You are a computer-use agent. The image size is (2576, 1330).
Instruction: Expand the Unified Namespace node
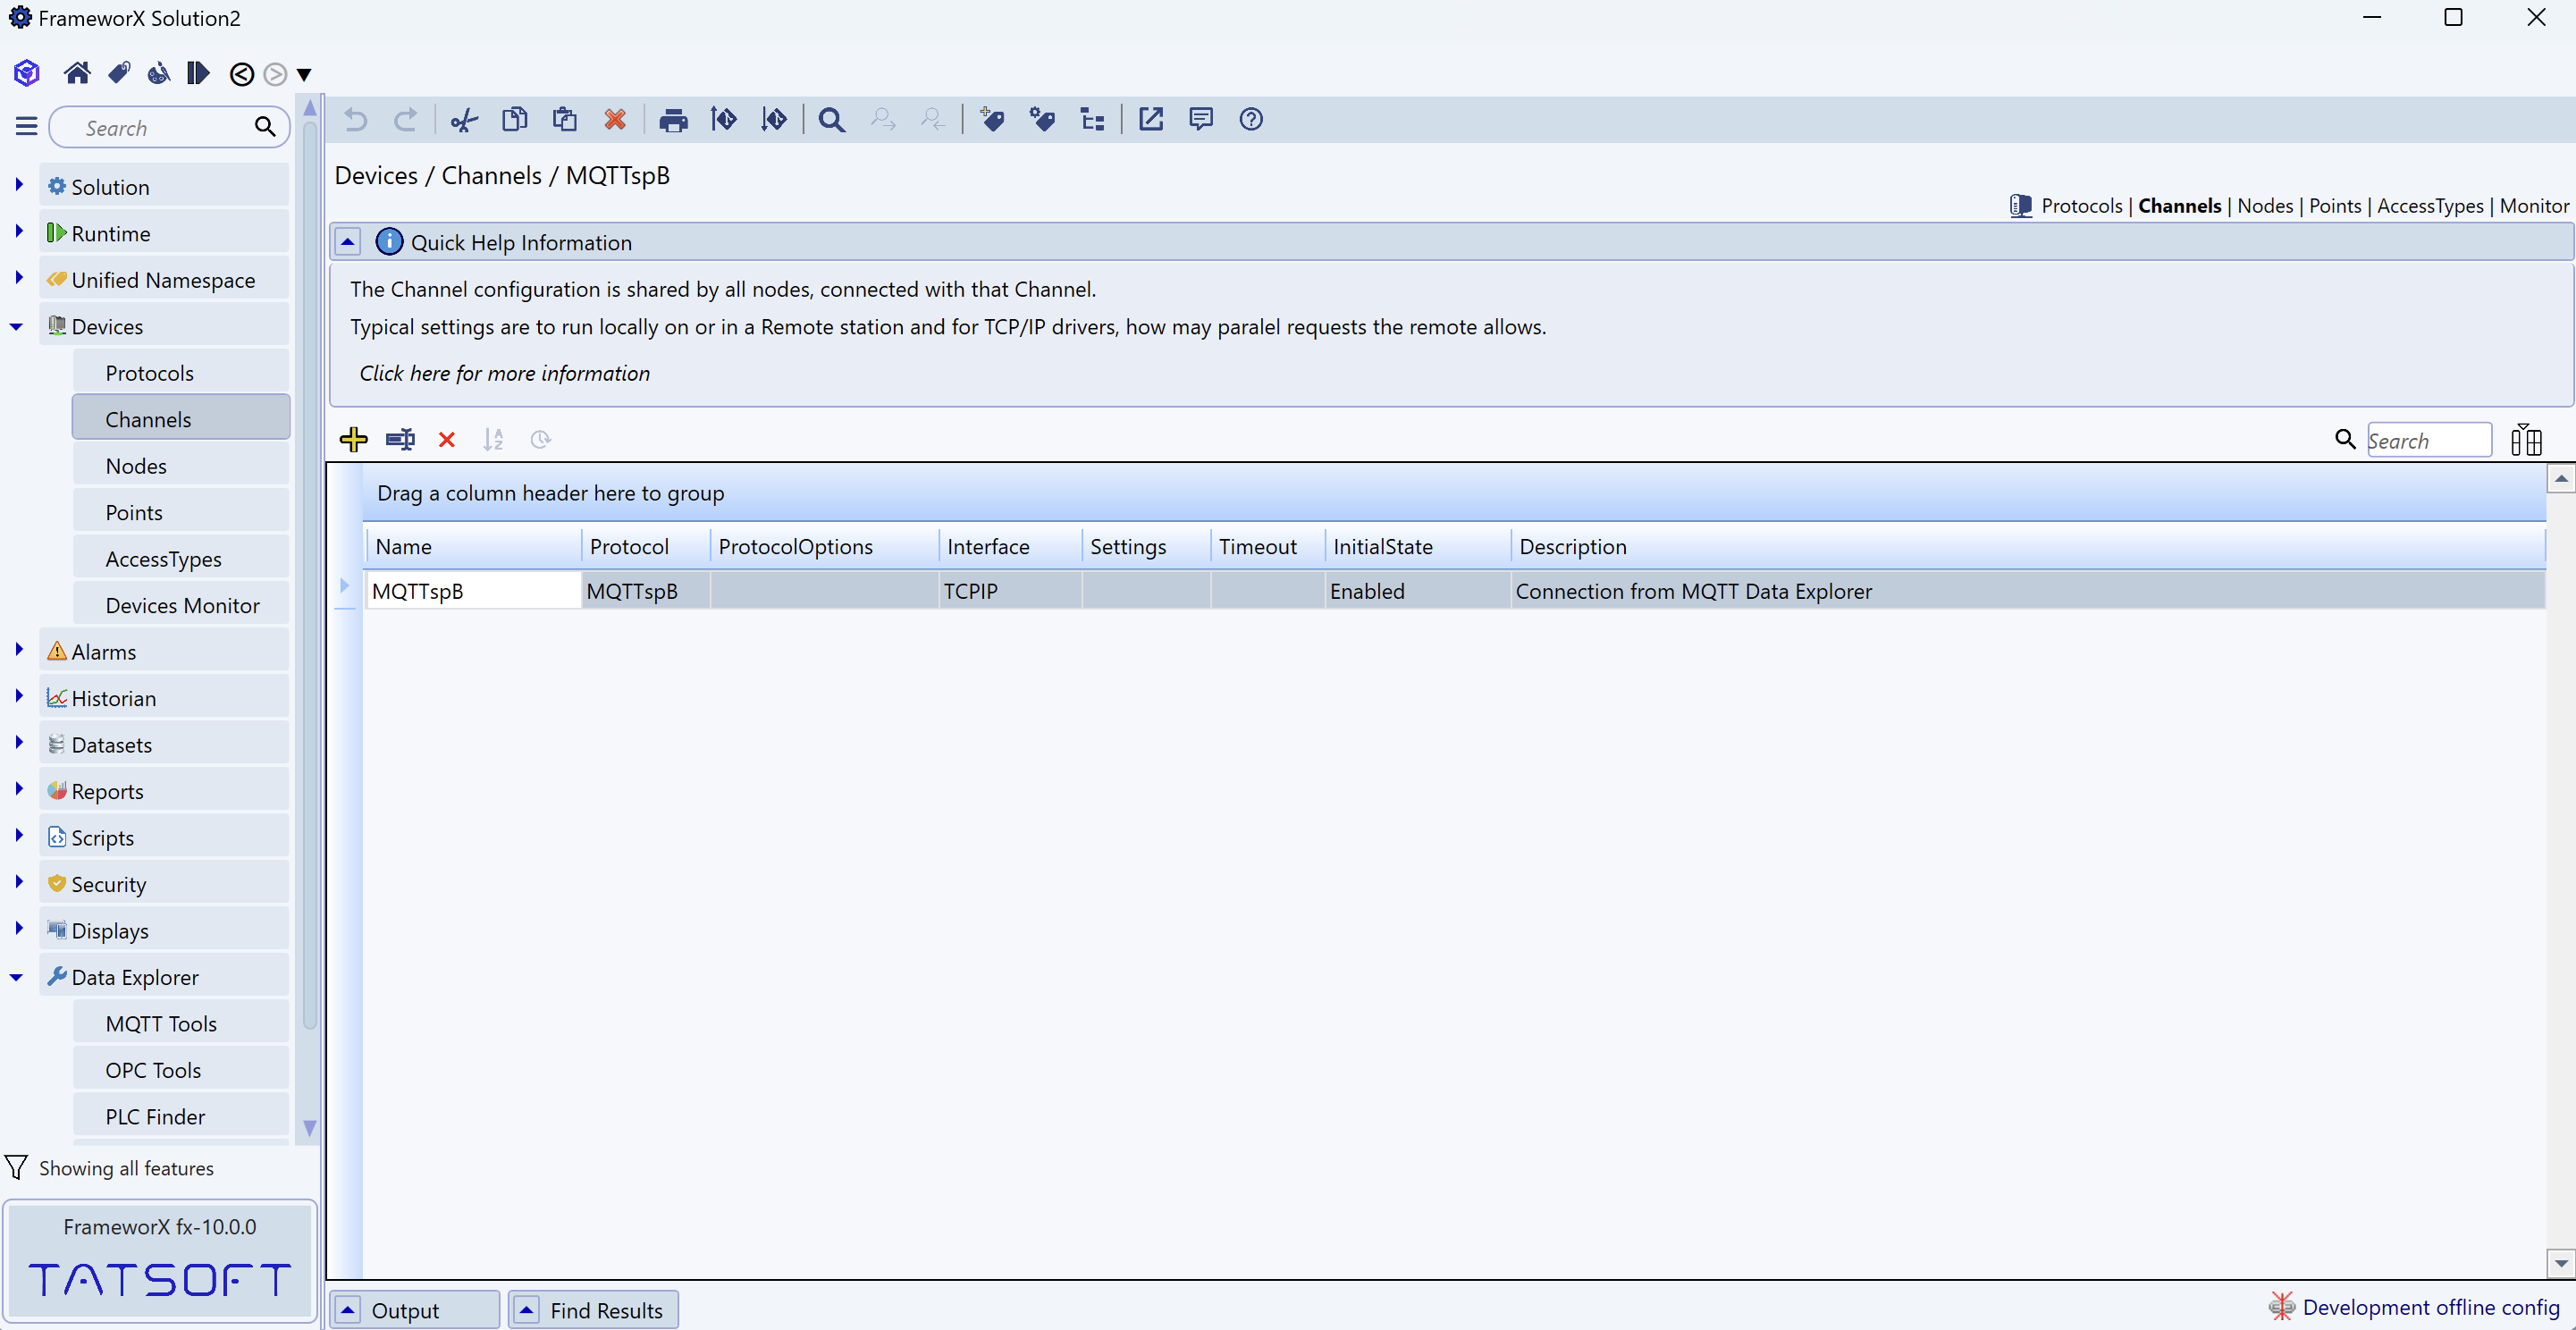18,278
